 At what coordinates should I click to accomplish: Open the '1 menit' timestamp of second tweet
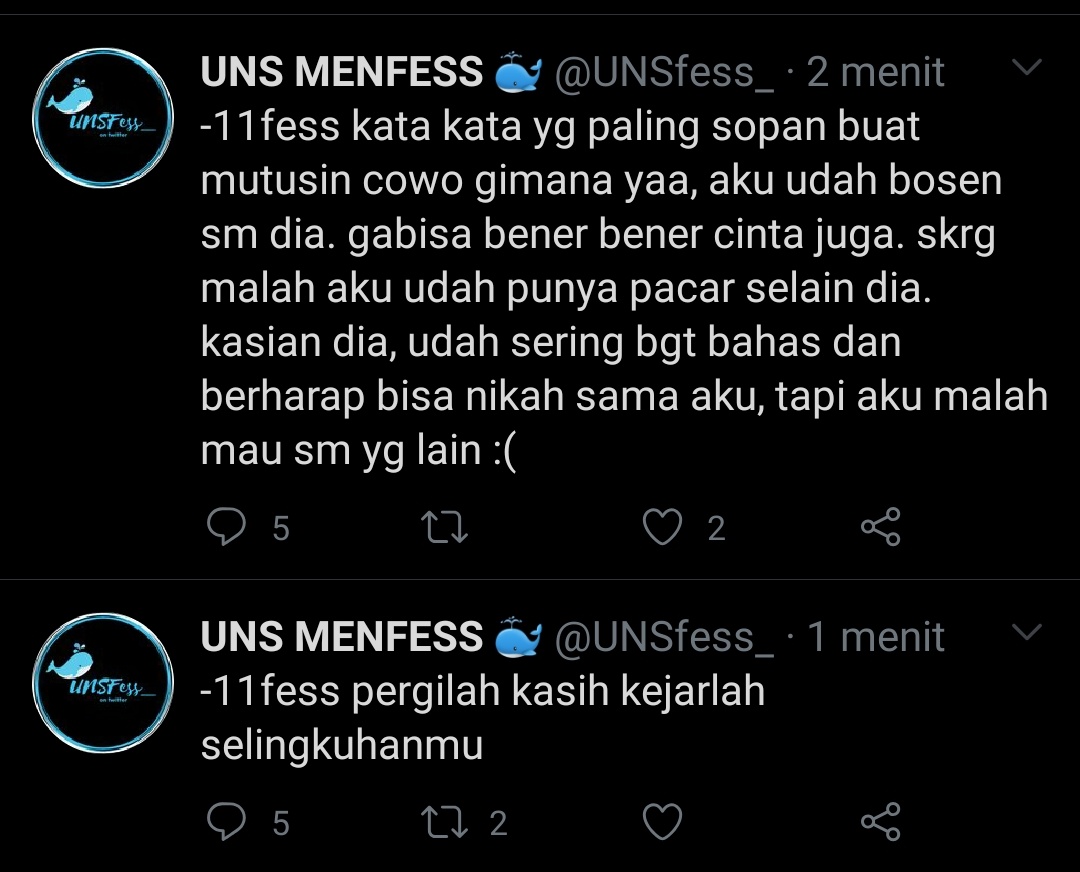tap(875, 636)
